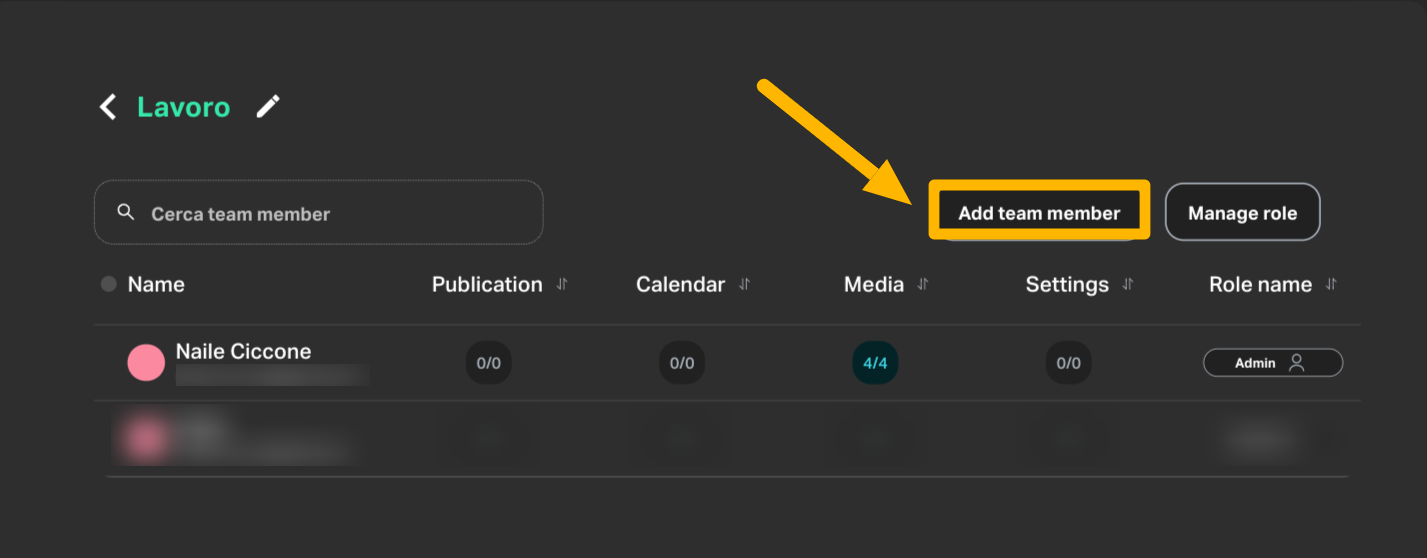This screenshot has width=1427, height=558.
Task: Sort by Role name column arrows
Action: click(x=1331, y=285)
